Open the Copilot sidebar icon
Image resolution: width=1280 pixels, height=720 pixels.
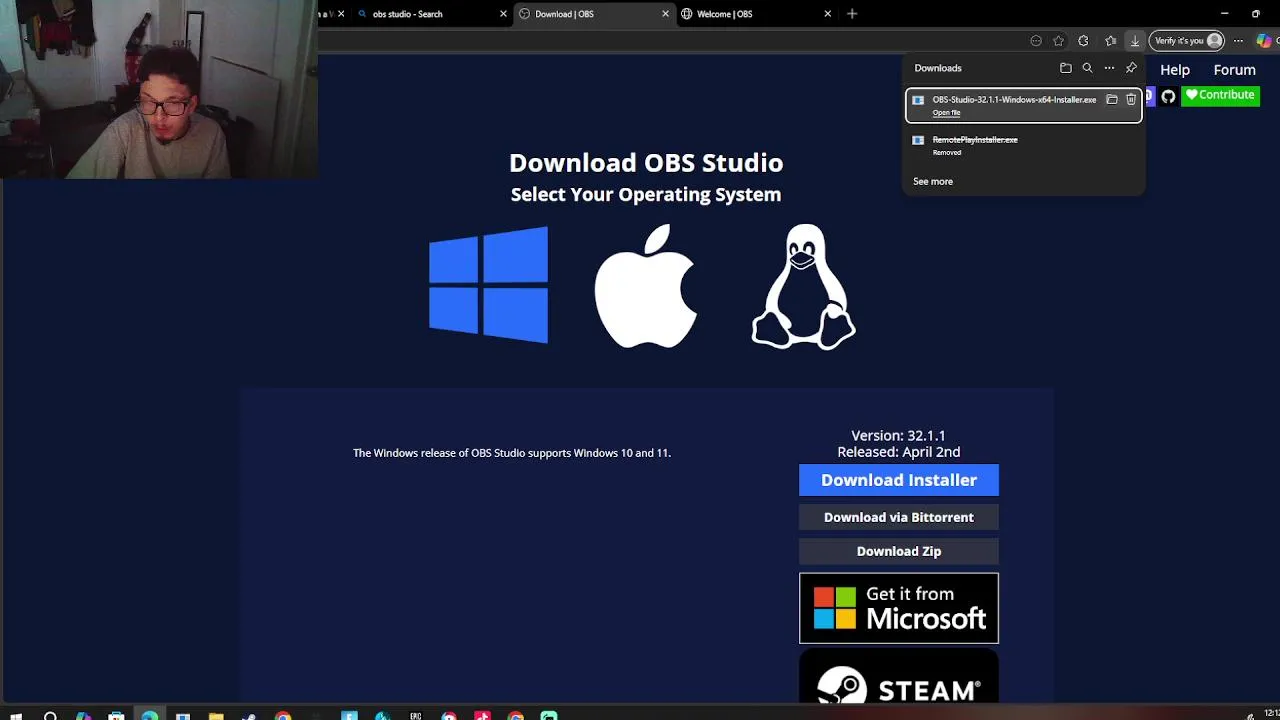(x=1264, y=41)
